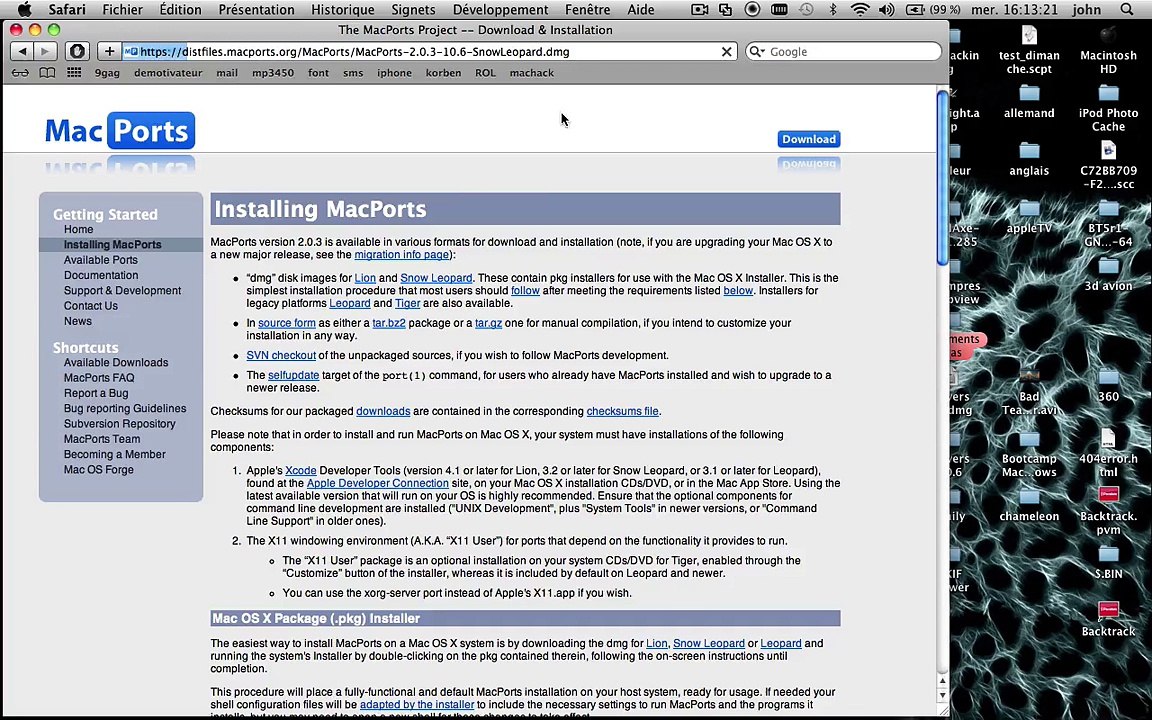The image size is (1152, 720).
Task: Select Bootcamp Windows folder on desktop
Action: pyautogui.click(x=1029, y=453)
